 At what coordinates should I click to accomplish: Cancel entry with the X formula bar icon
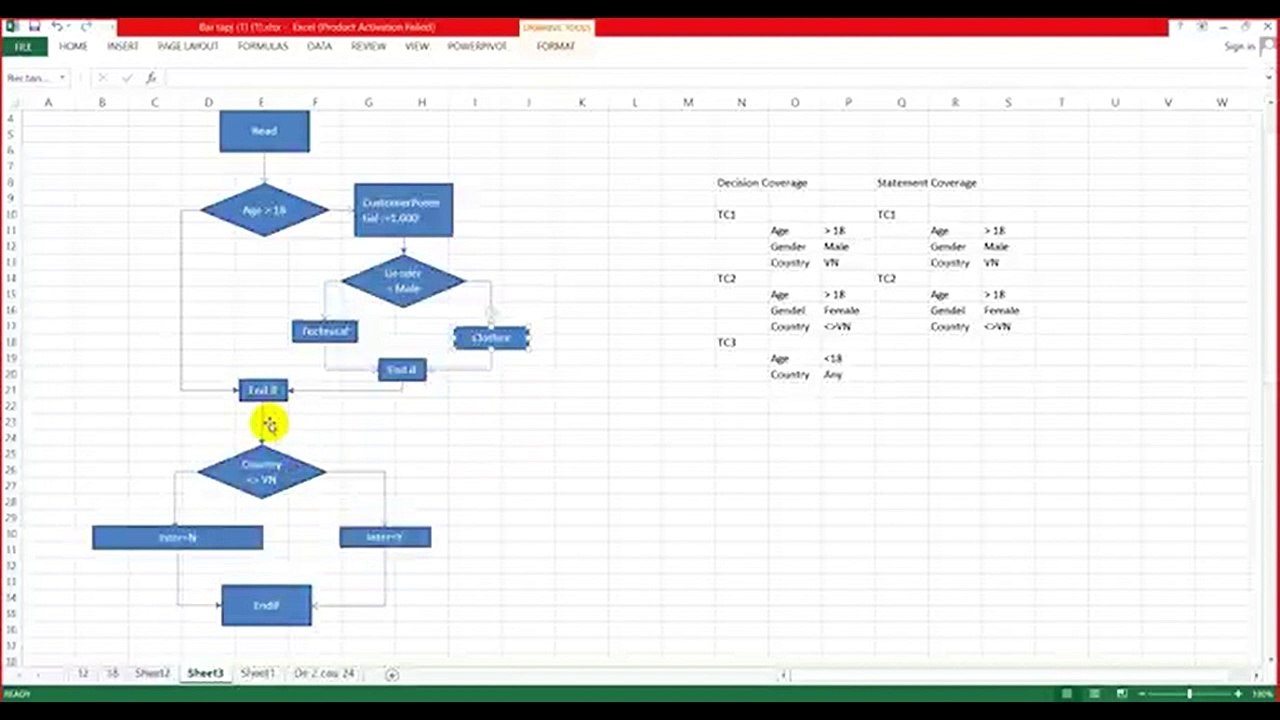coord(102,78)
